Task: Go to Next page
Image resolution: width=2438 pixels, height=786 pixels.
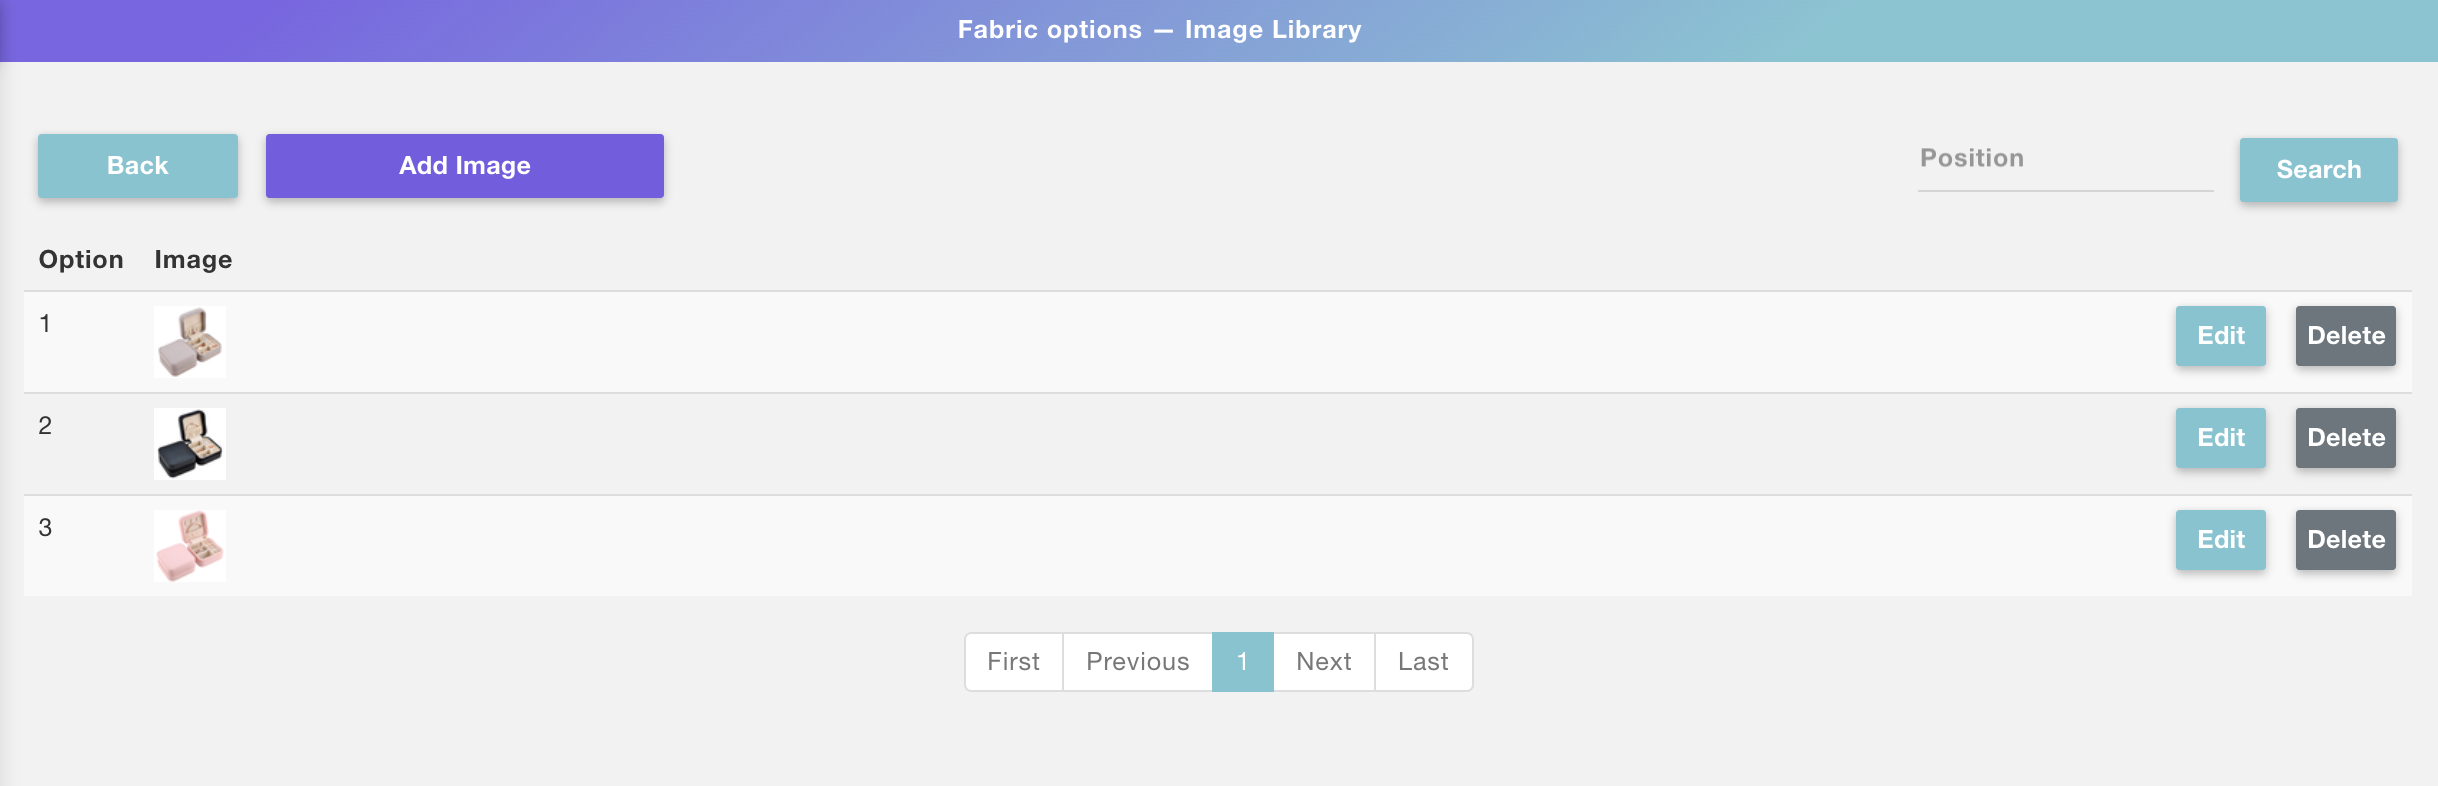Action: [x=1323, y=662]
